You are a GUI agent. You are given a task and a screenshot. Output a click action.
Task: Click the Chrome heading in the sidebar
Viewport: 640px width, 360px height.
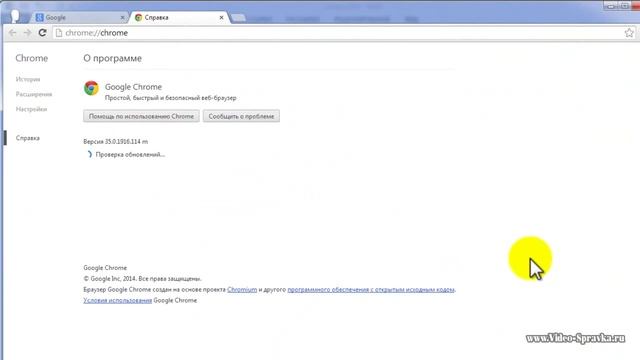point(31,58)
